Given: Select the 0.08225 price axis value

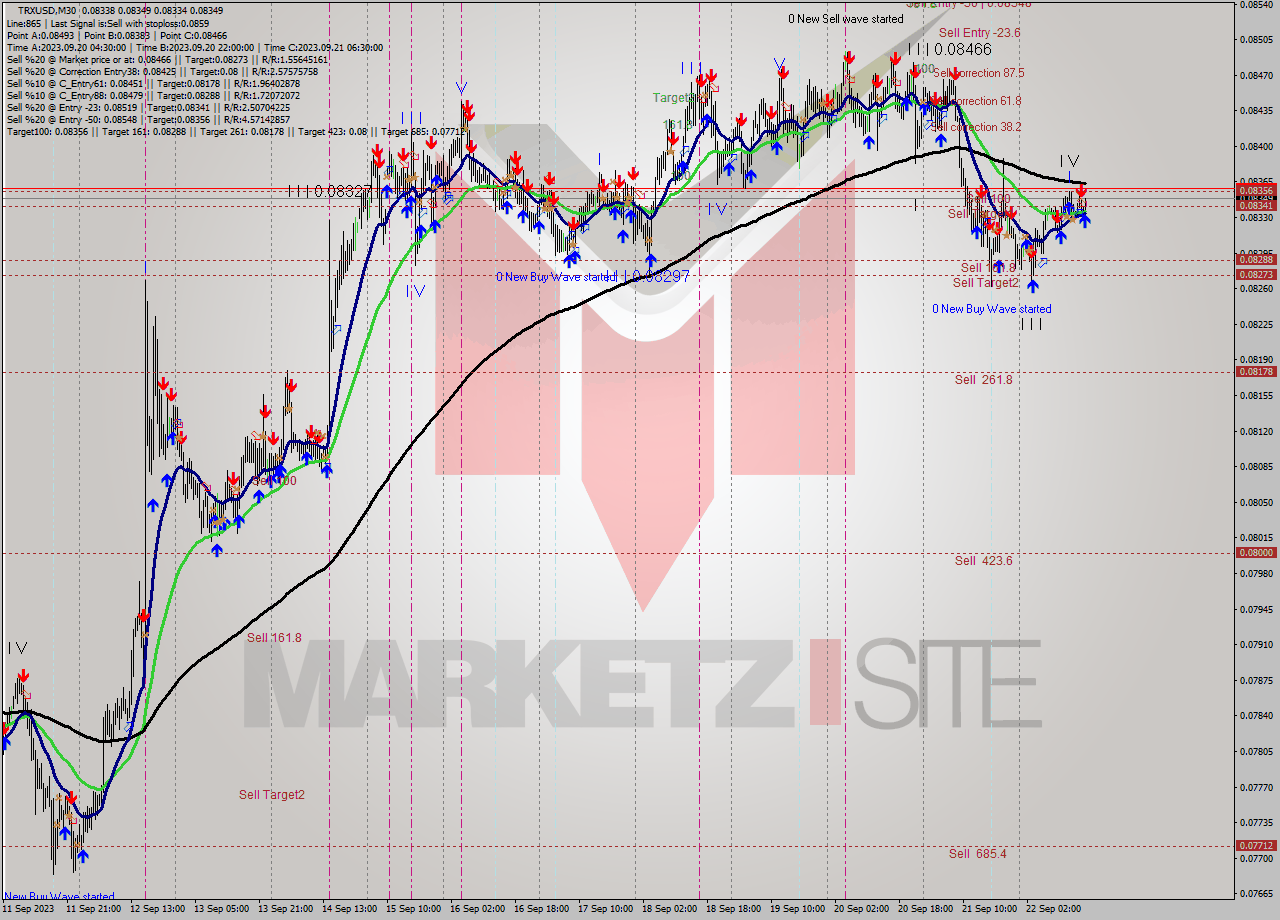Looking at the screenshot, I should click(1256, 324).
